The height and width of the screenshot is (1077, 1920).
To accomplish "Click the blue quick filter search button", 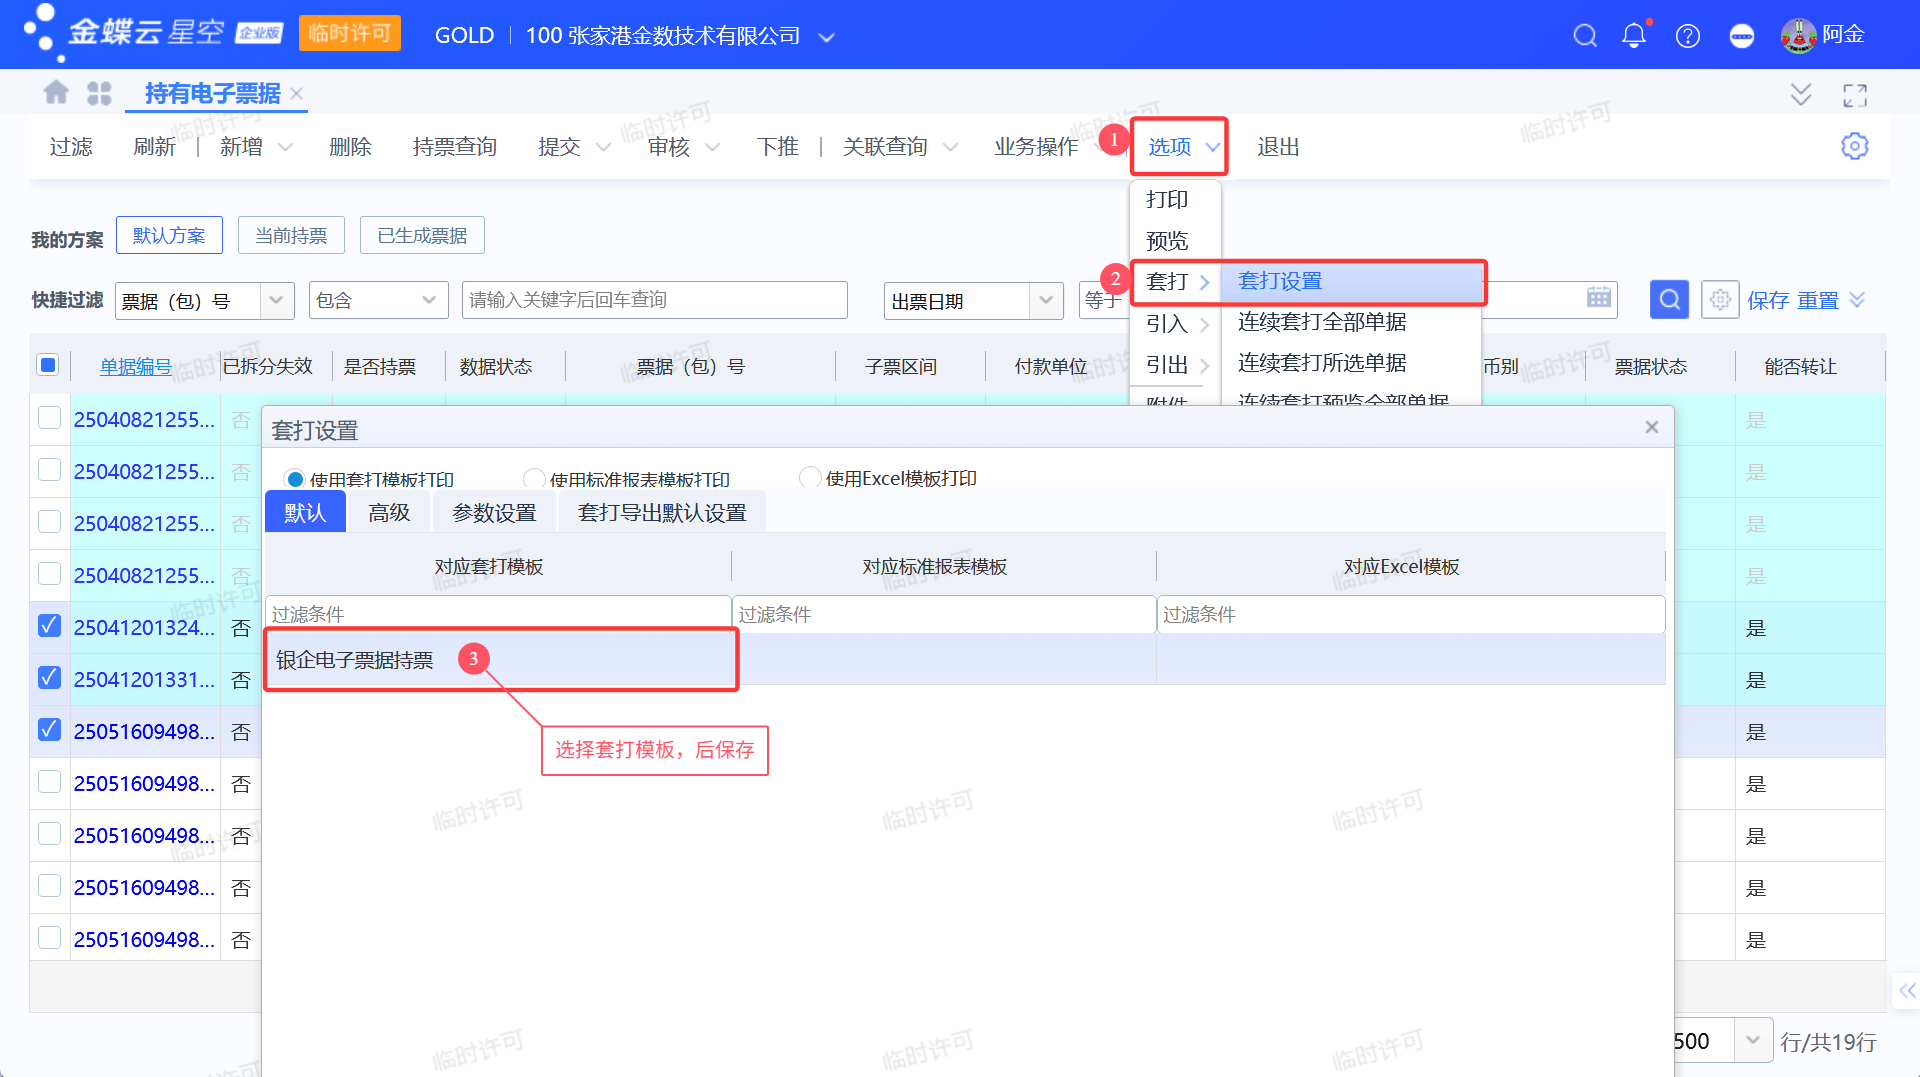I will pyautogui.click(x=1668, y=300).
